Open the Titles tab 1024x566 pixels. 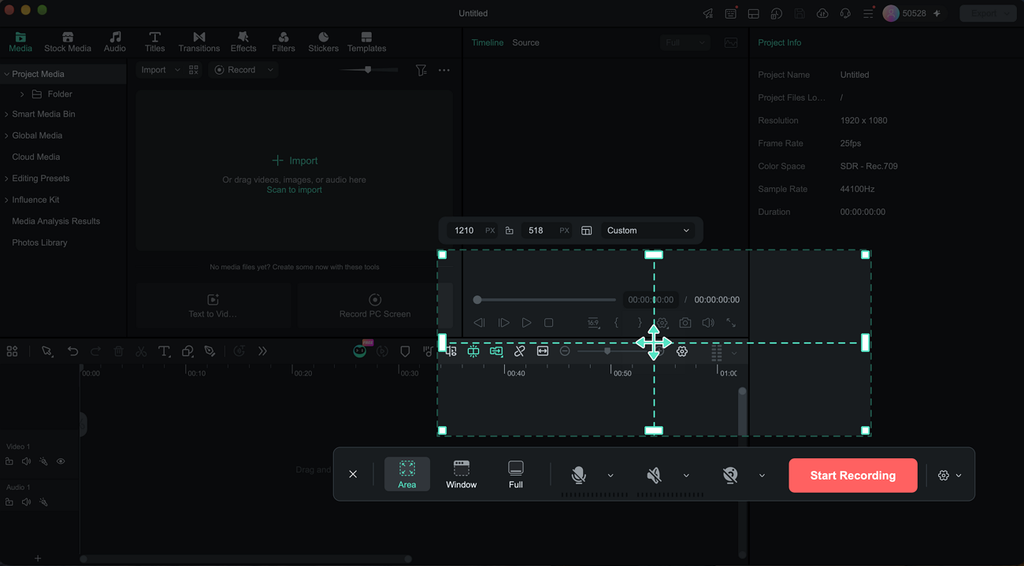(x=155, y=42)
